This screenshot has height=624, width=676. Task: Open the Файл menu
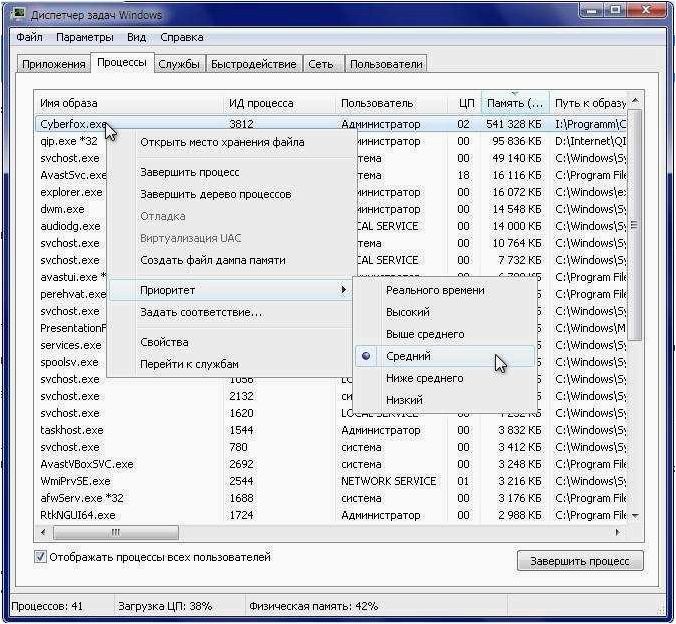click(x=29, y=37)
